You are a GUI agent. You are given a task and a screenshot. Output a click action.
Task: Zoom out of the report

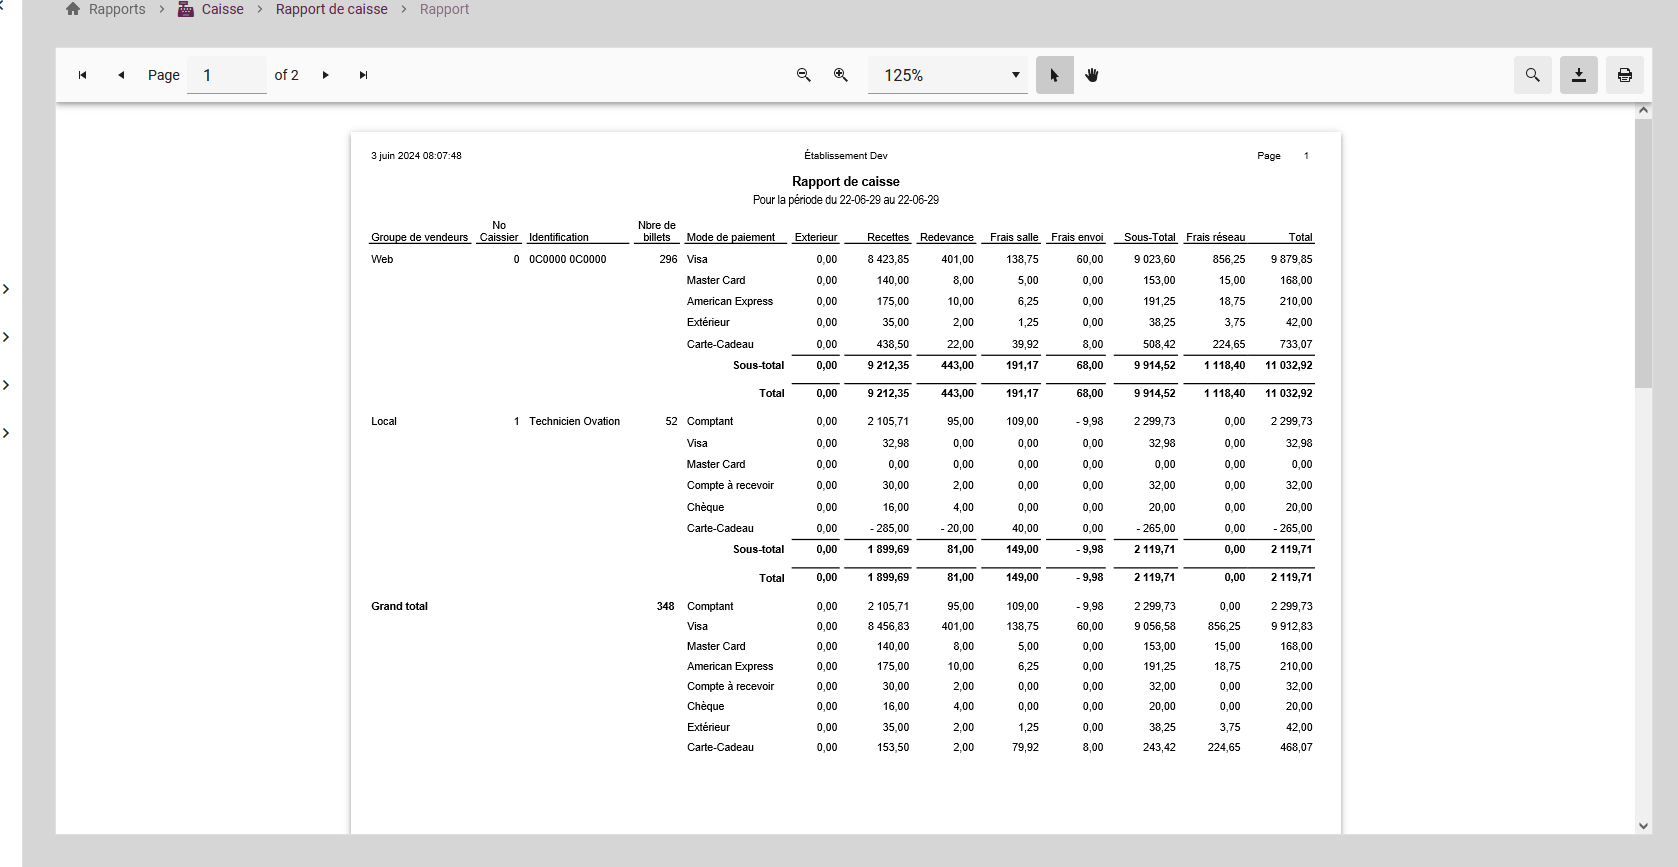coord(803,75)
